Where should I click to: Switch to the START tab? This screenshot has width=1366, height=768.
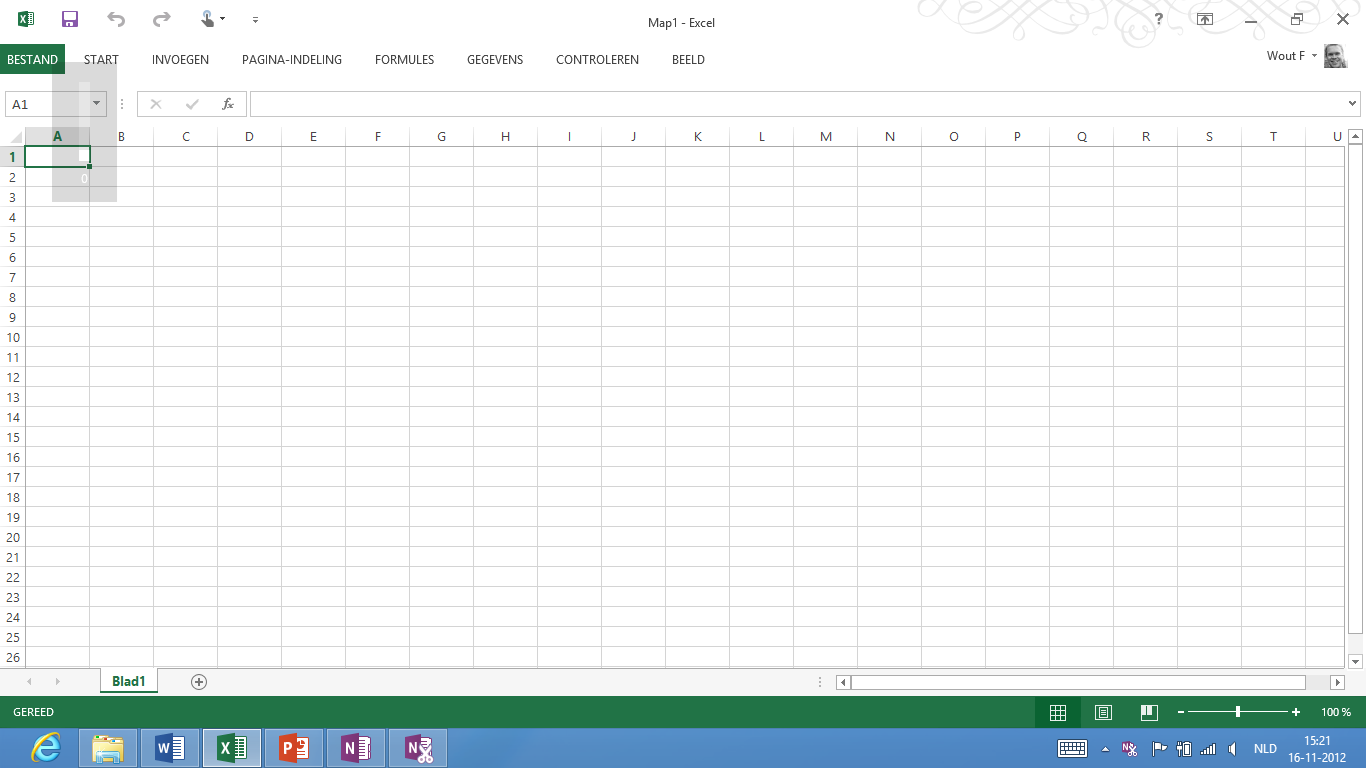tap(101, 60)
